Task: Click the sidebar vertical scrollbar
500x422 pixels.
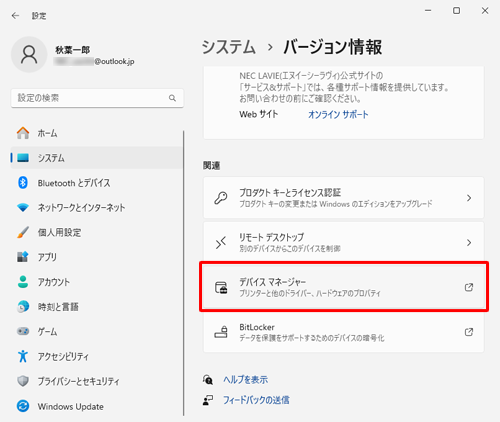Action: pos(183,273)
